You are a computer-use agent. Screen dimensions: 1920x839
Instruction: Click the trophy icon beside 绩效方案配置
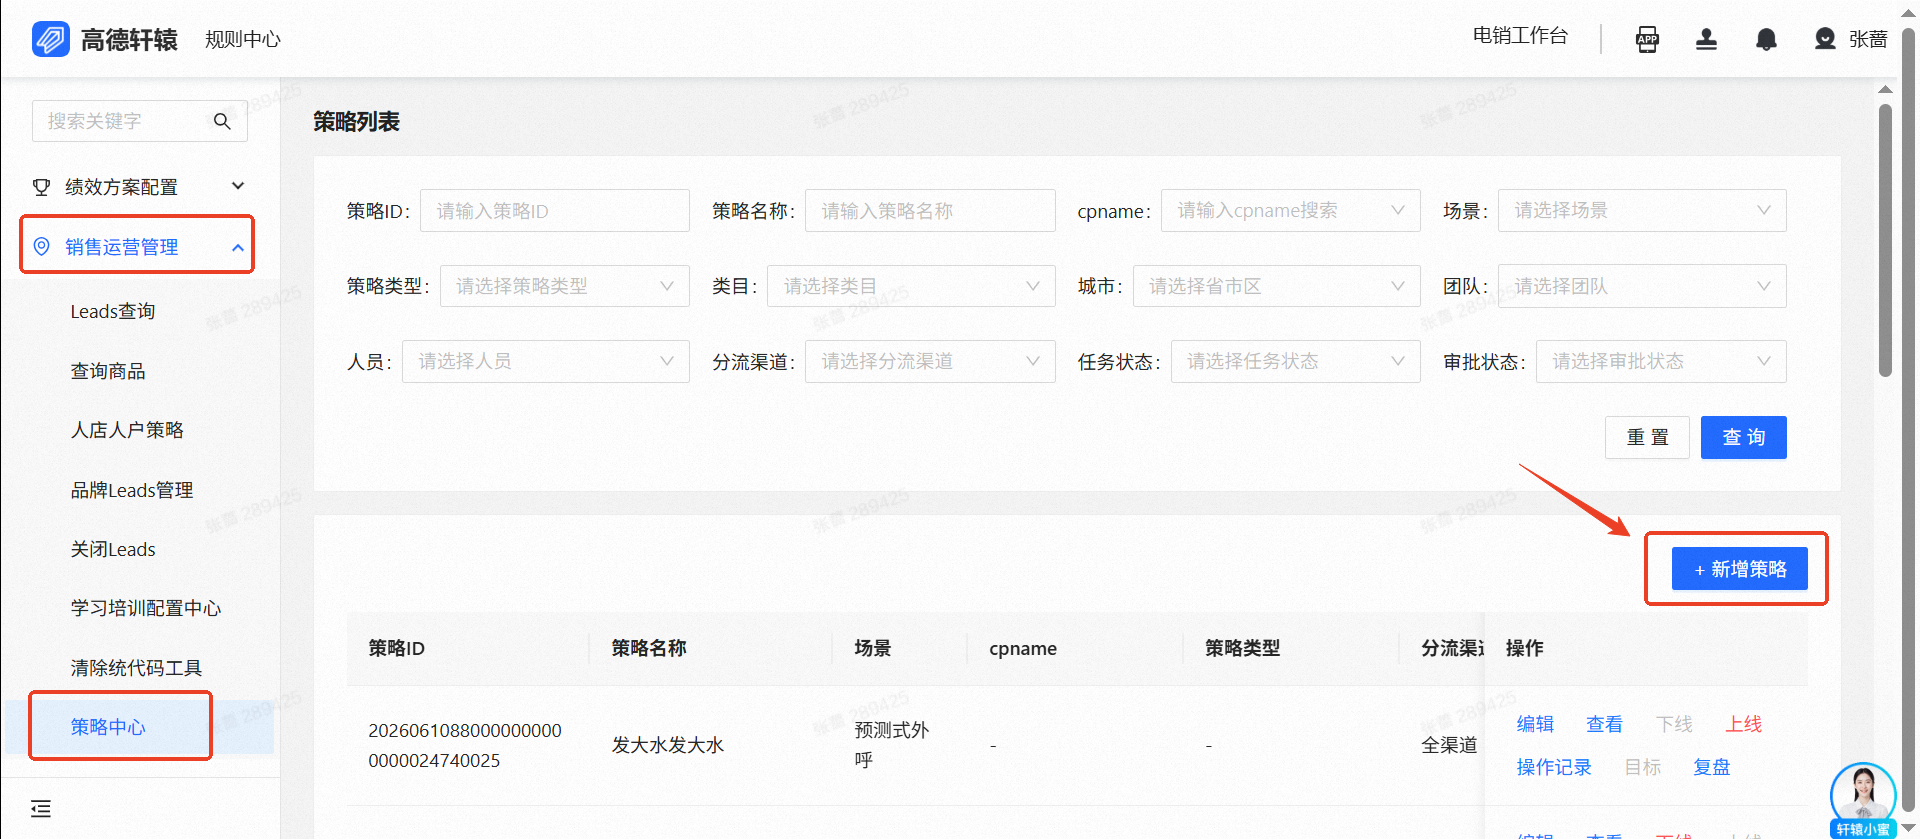point(41,187)
